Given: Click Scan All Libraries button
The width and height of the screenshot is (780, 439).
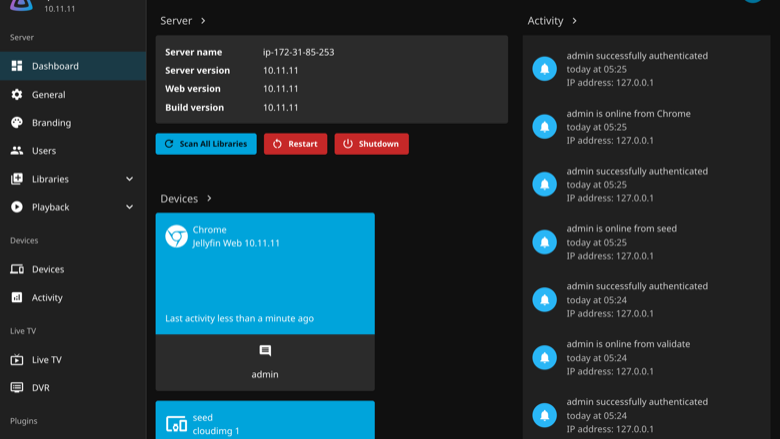Looking at the screenshot, I should (206, 144).
